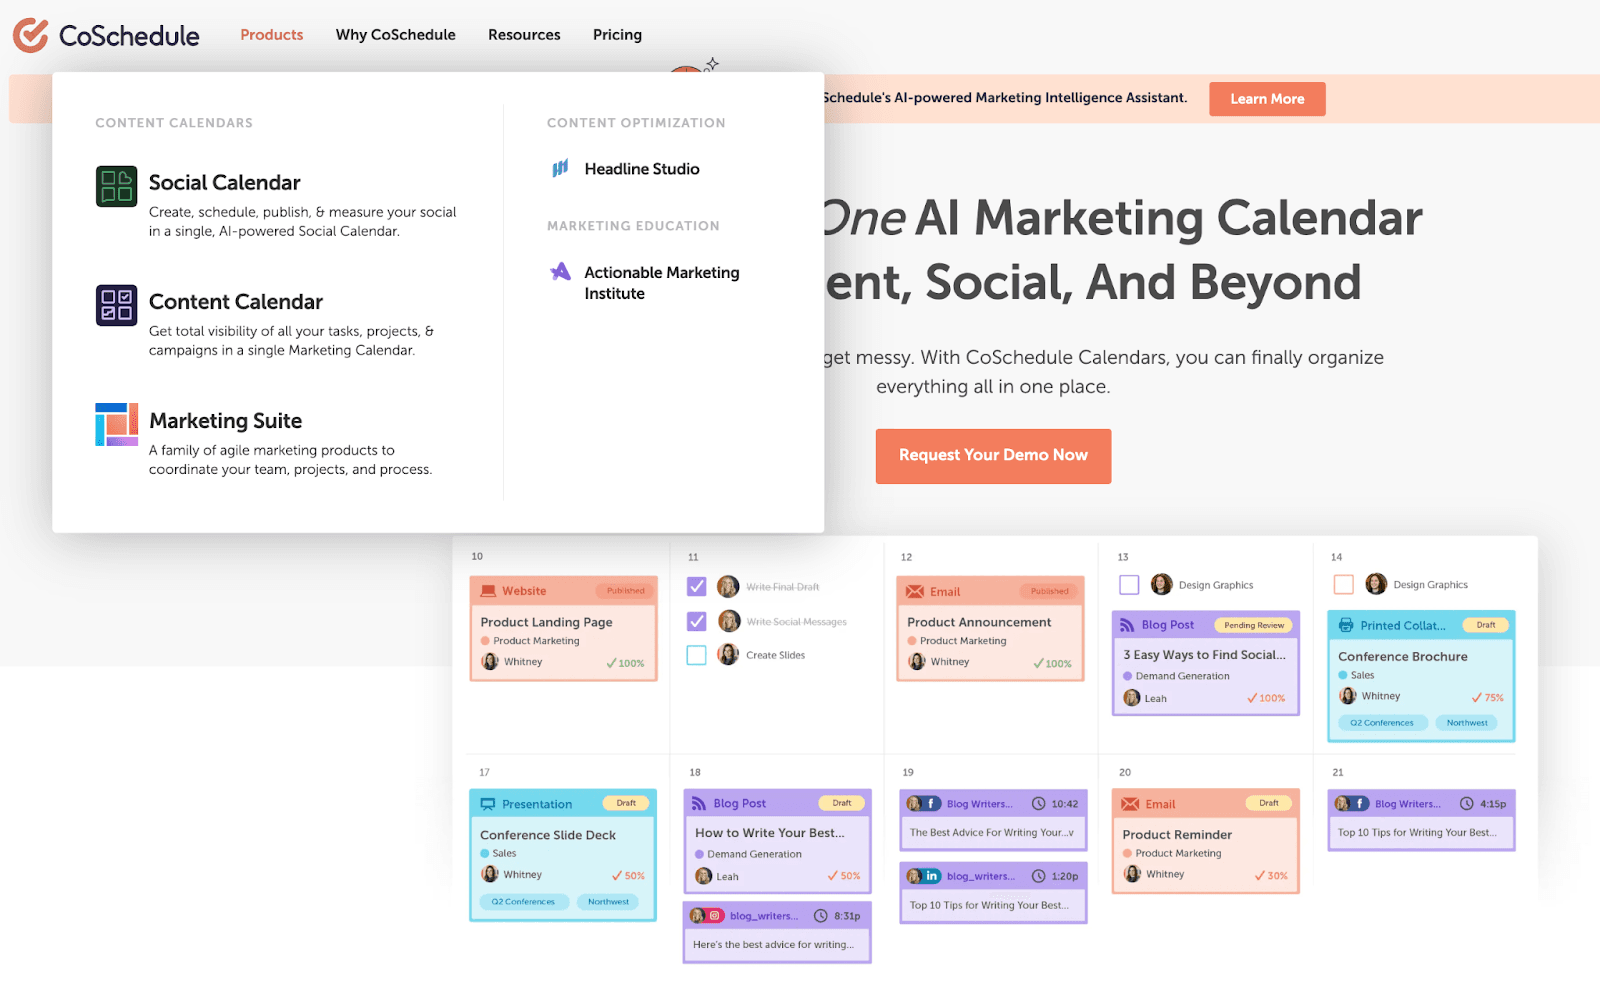Screen dimensions: 1600x984
Task: Go to the Pricing page
Action: (x=617, y=35)
